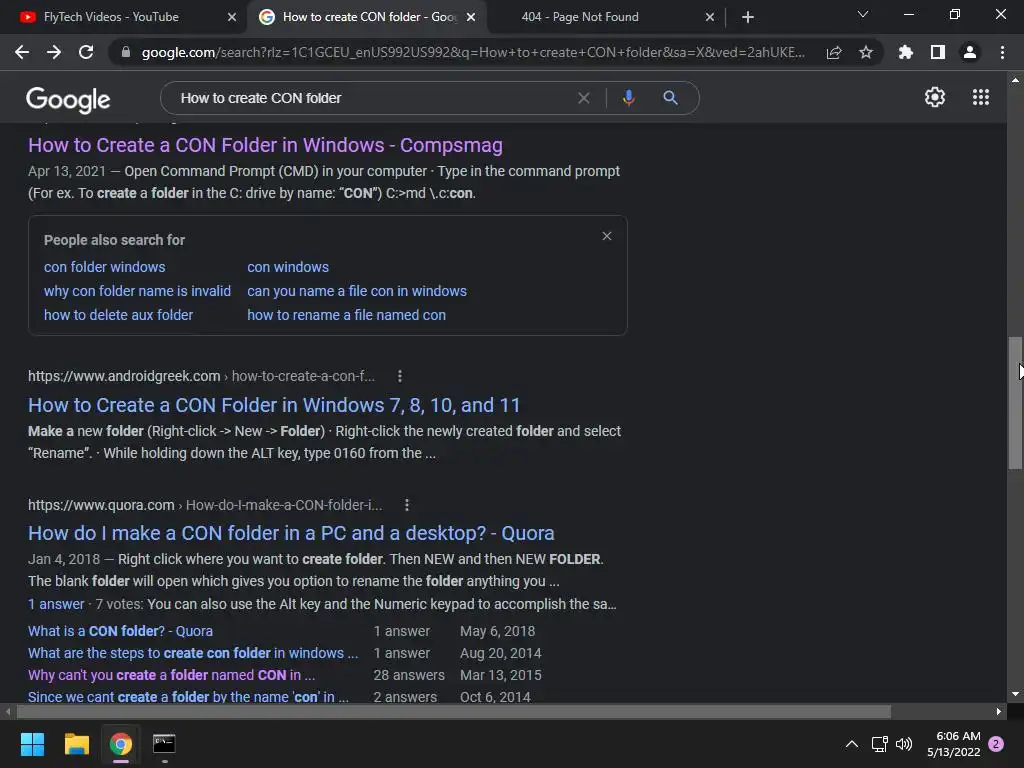Open the Chrome profile avatar

coord(970,52)
